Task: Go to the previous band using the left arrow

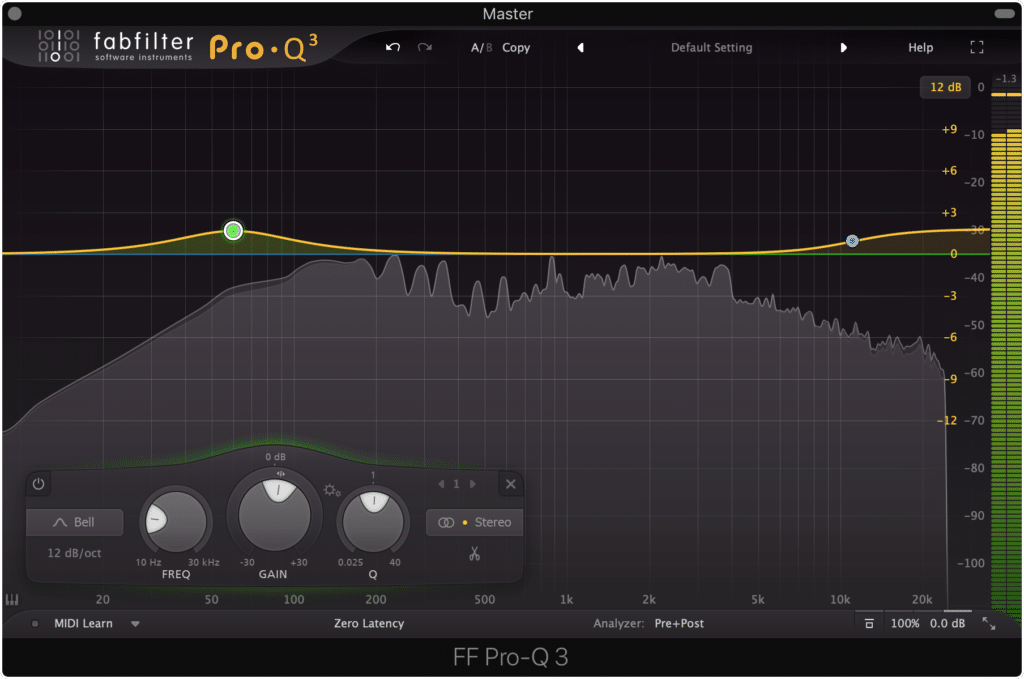Action: pyautogui.click(x=441, y=484)
